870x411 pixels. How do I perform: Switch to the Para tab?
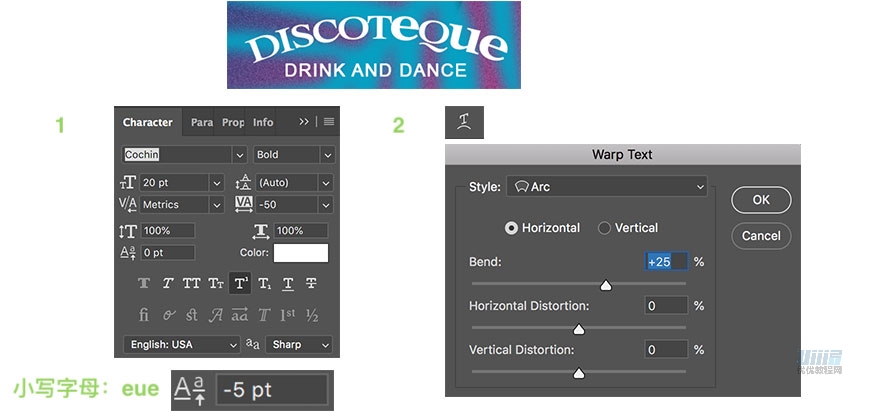(202, 122)
